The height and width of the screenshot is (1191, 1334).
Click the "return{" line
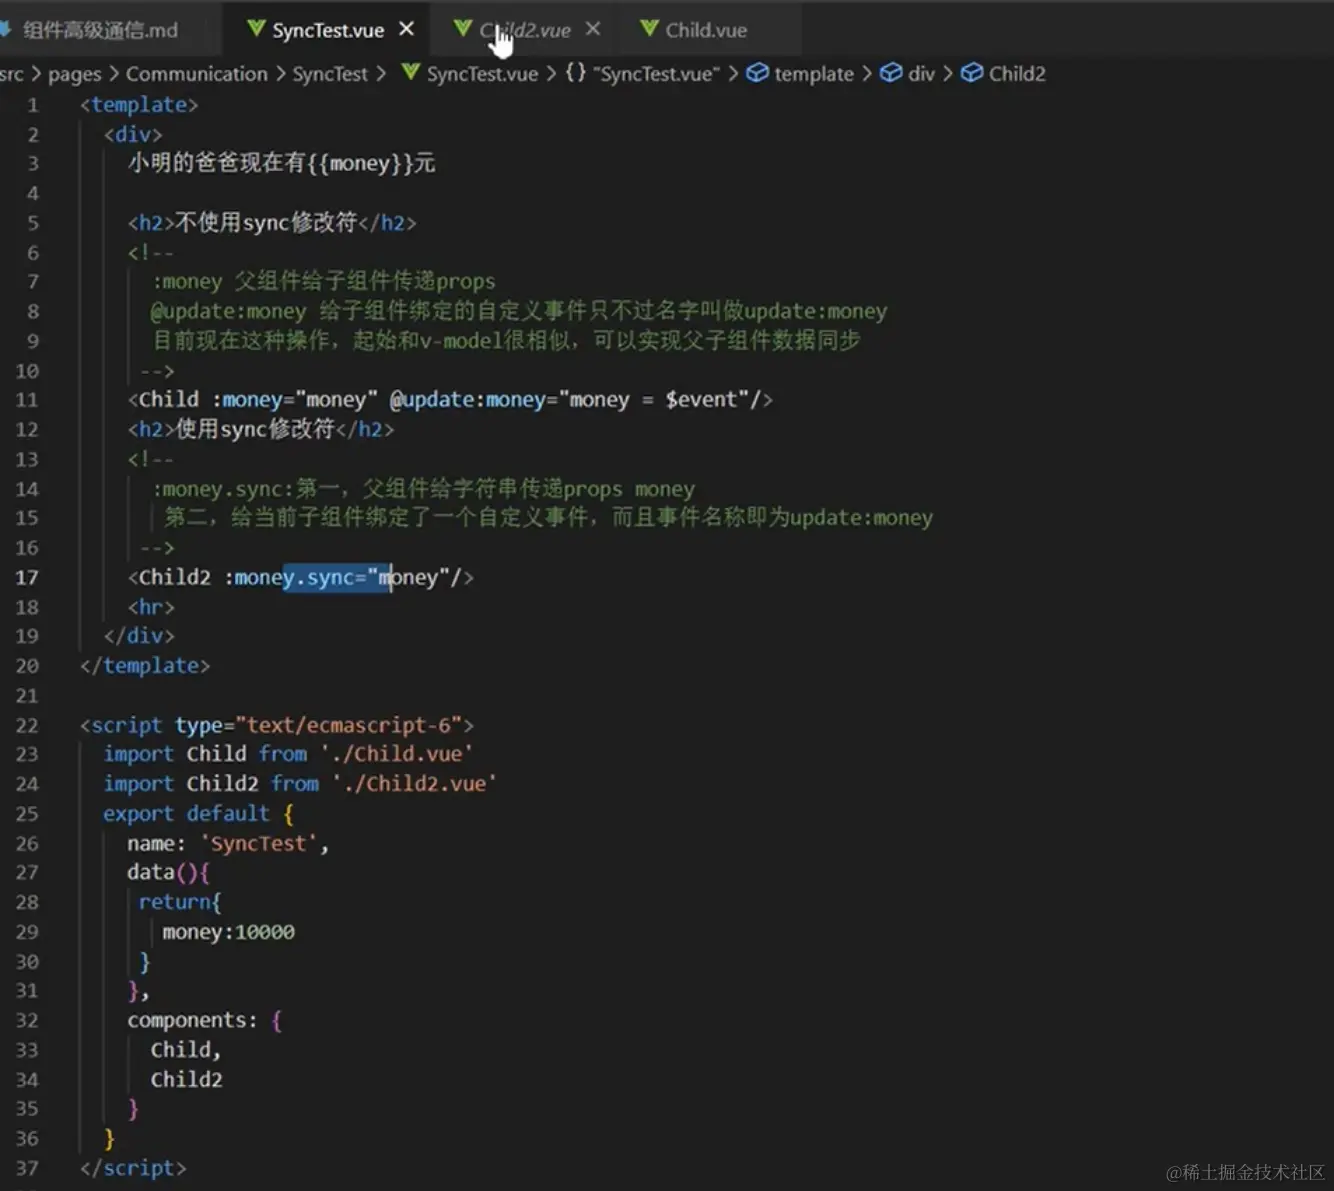(x=180, y=902)
